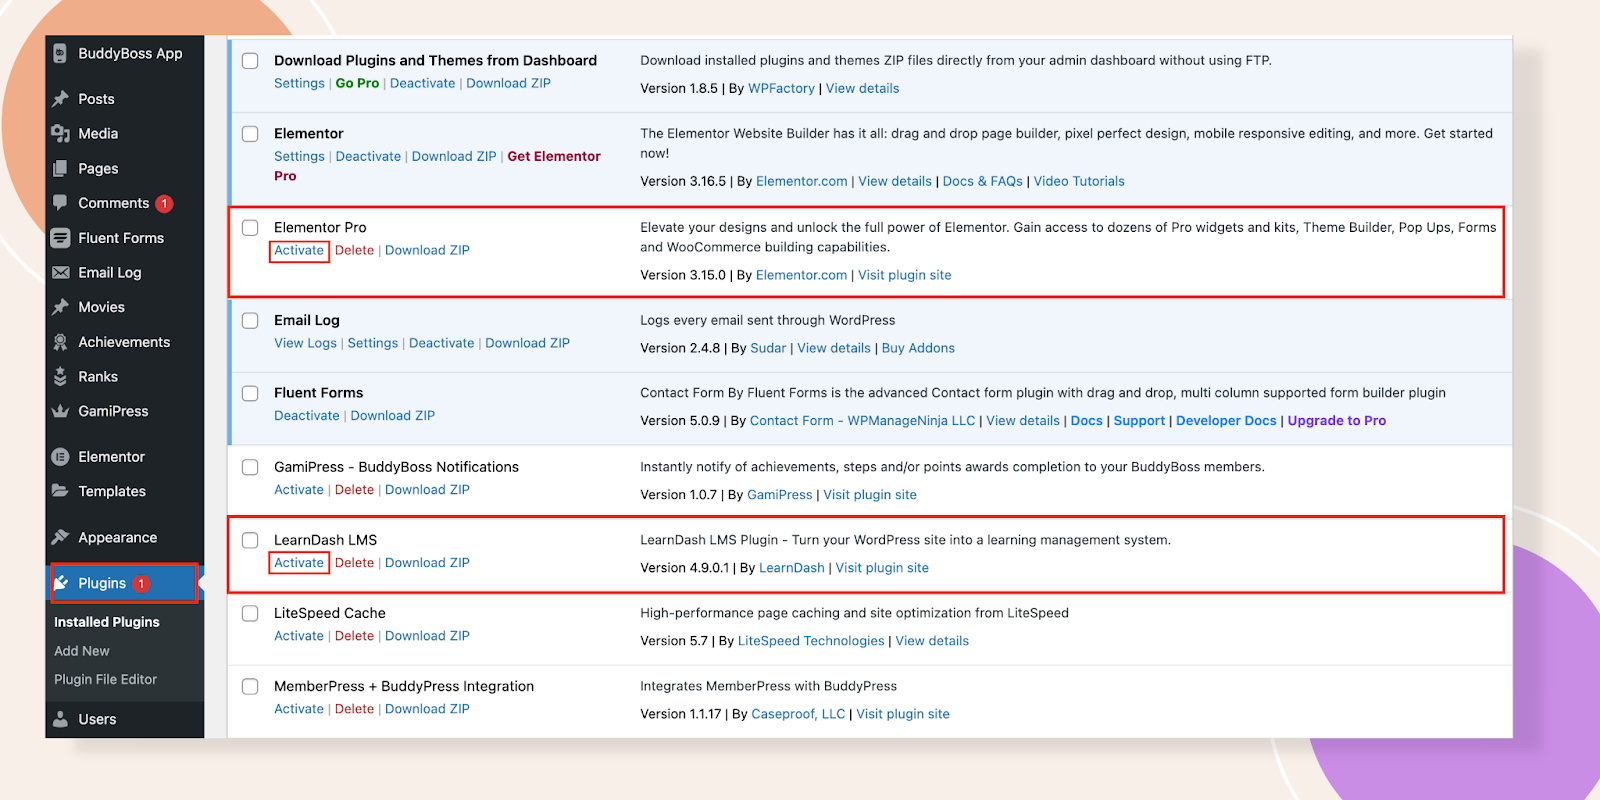
Task: Deactivate the Elementor plugin
Action: point(368,157)
